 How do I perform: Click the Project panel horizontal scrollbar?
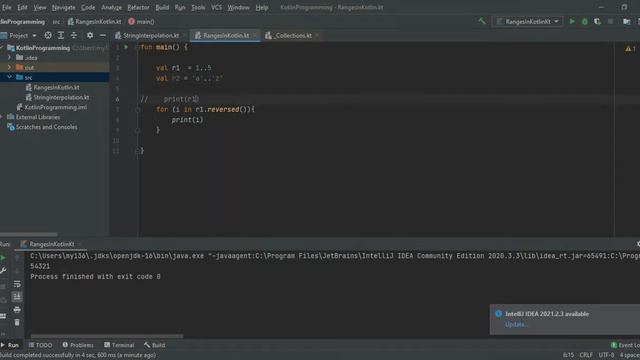pyautogui.click(x=29, y=234)
